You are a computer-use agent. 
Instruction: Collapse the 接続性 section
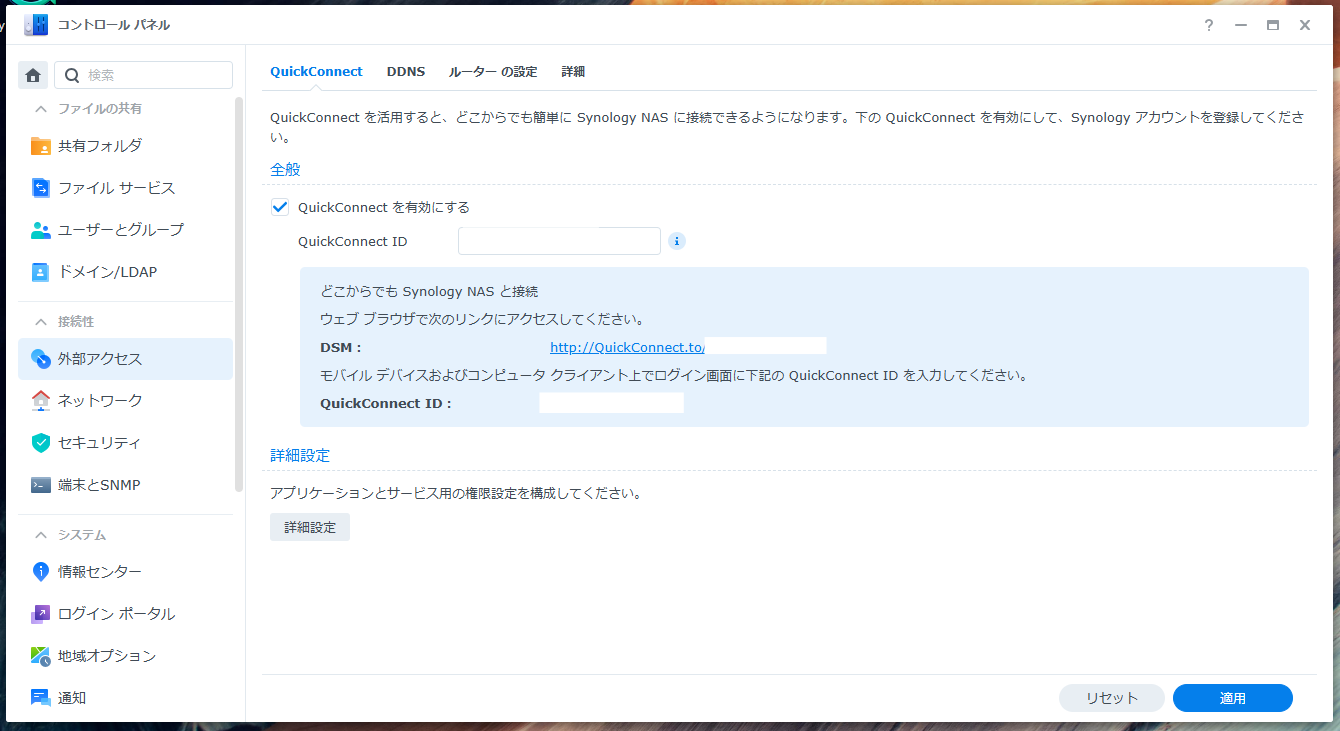41,321
